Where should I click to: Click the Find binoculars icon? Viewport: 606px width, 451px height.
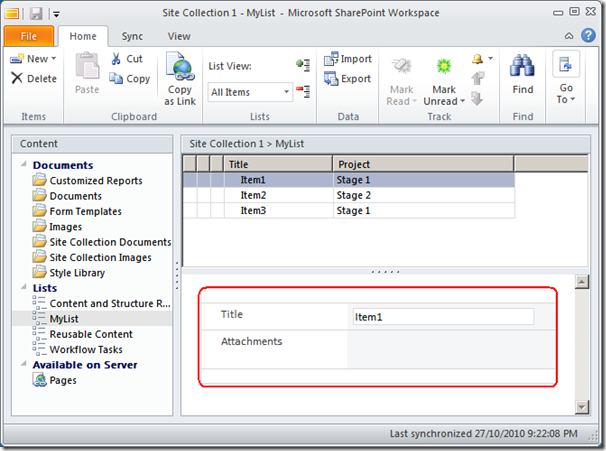click(x=522, y=66)
